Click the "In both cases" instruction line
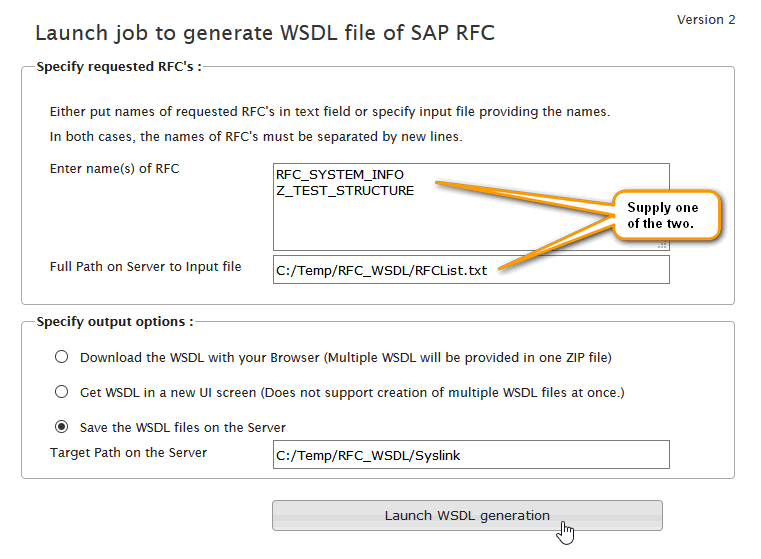The height and width of the screenshot is (559, 761). 256,136
